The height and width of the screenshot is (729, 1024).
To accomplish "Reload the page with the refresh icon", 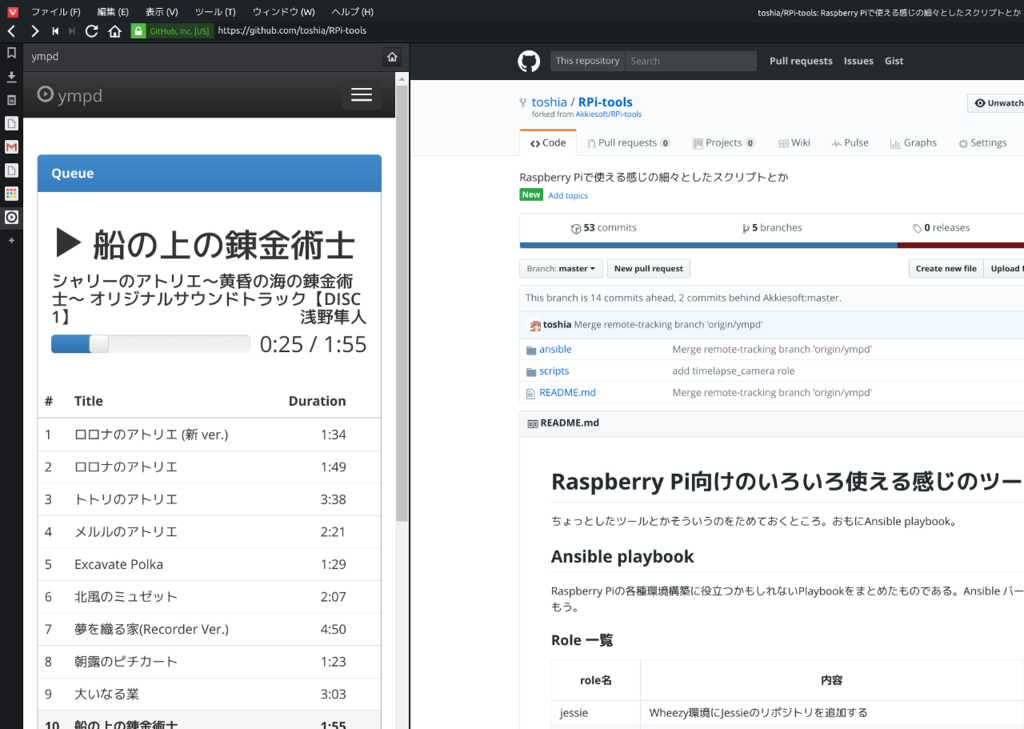I will click(91, 31).
